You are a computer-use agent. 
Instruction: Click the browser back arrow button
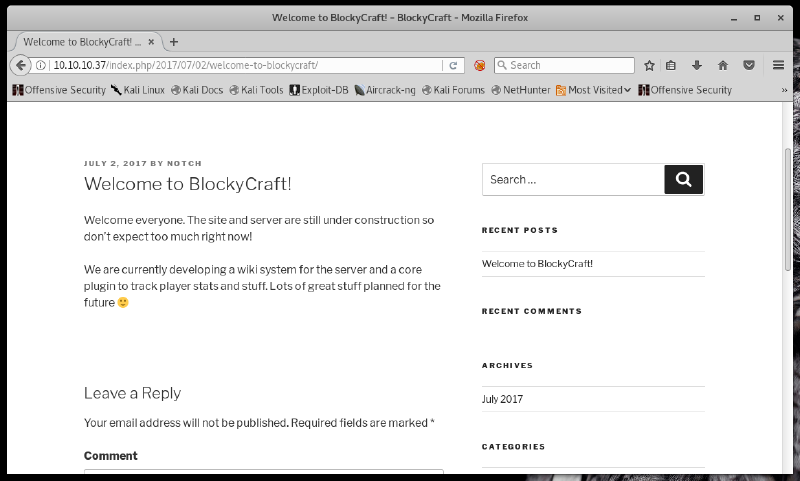[x=20, y=65]
